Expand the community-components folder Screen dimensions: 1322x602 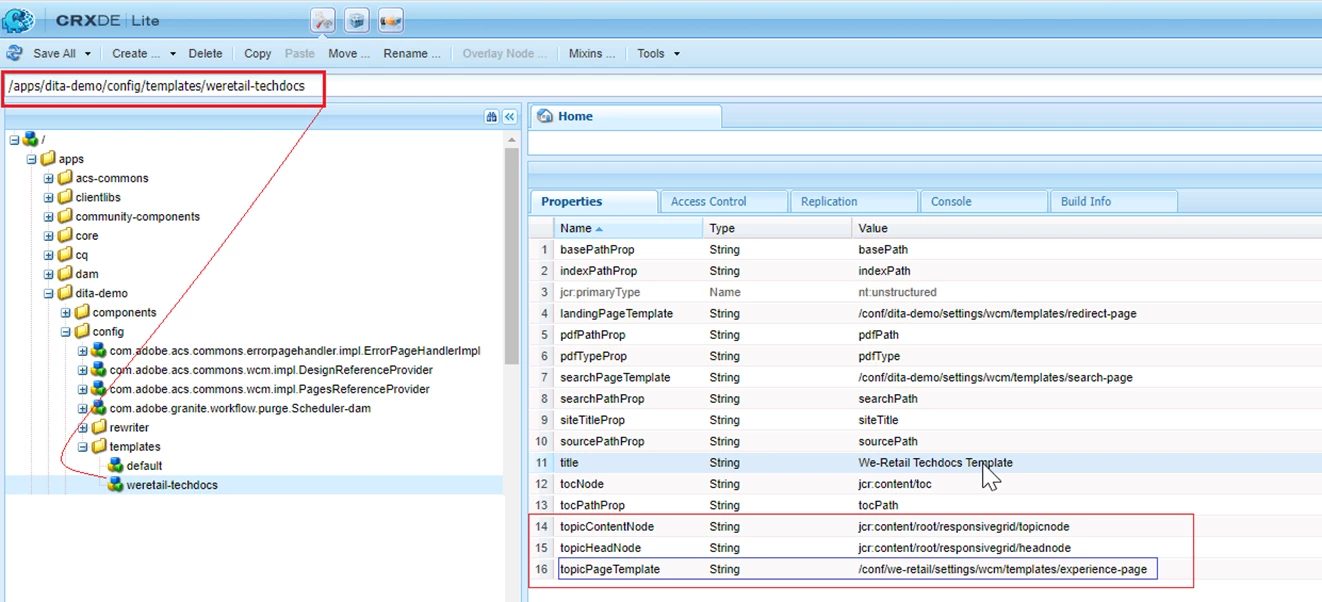48,216
